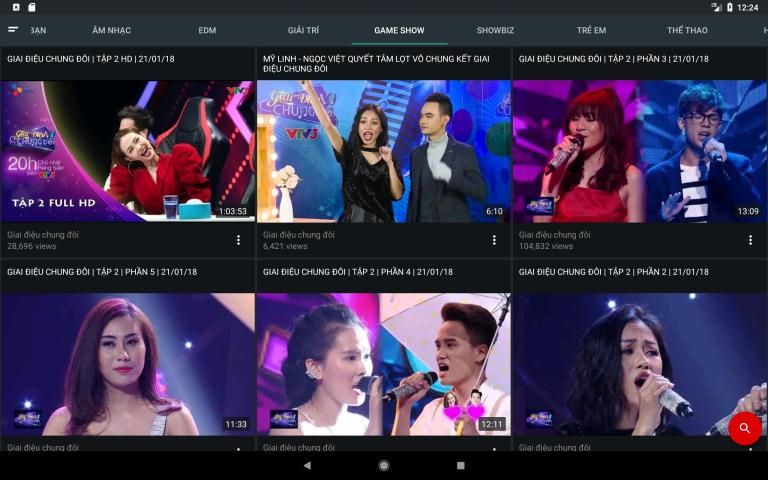Image resolution: width=768 pixels, height=480 pixels.
Task: Switch to the Âm Nhạc tab
Action: [x=111, y=30]
